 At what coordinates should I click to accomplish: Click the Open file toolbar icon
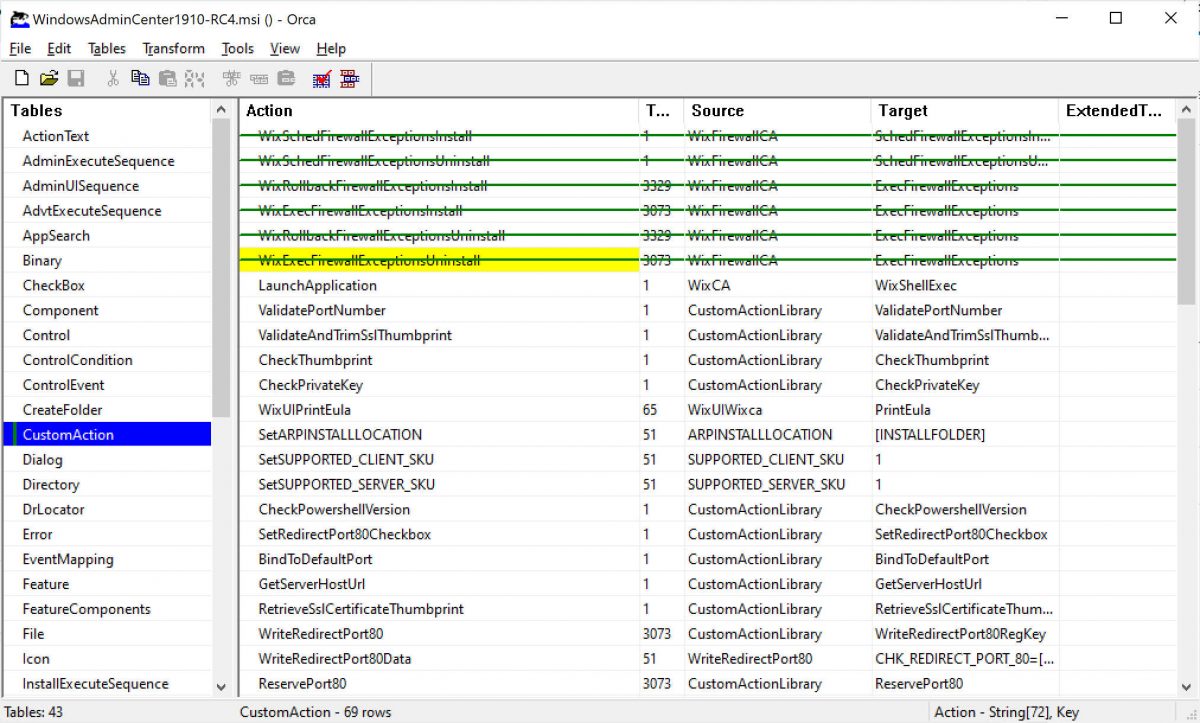(x=48, y=77)
